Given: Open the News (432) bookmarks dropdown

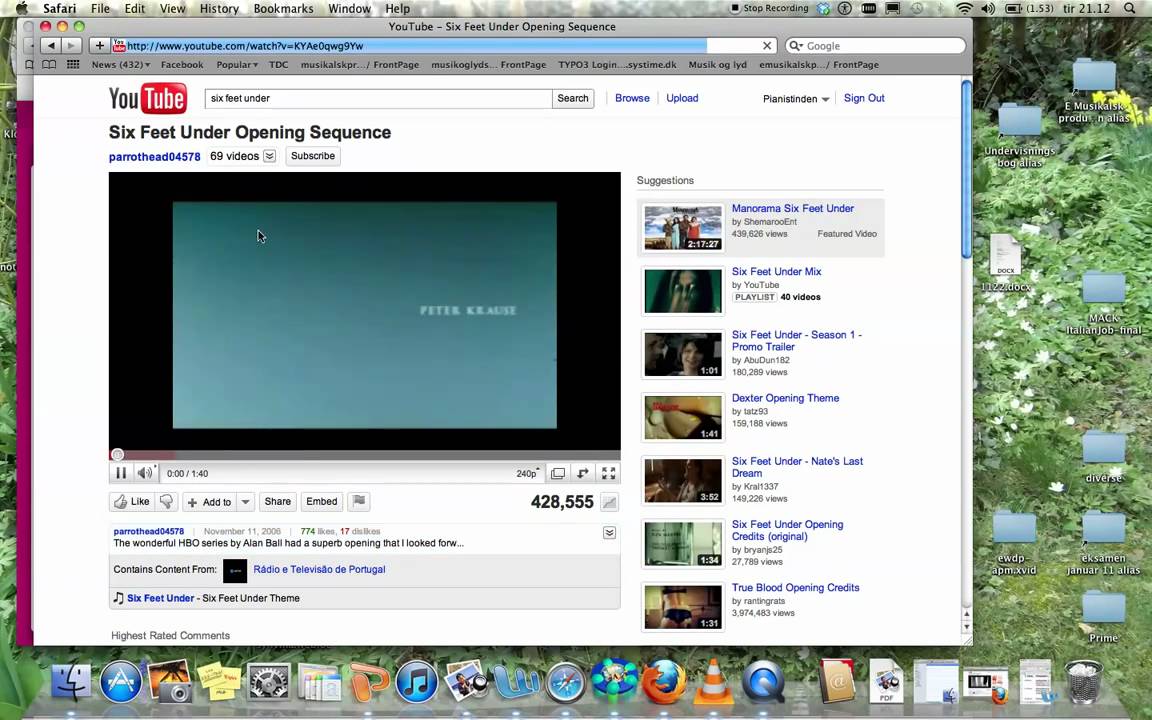Looking at the screenshot, I should 120,65.
